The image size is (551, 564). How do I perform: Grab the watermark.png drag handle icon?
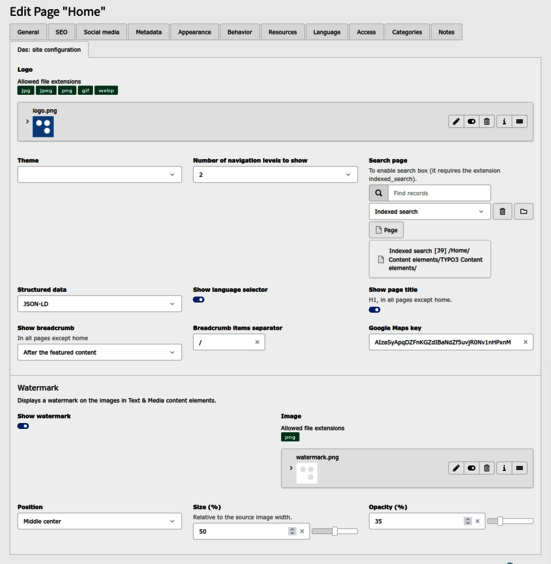(x=519, y=468)
